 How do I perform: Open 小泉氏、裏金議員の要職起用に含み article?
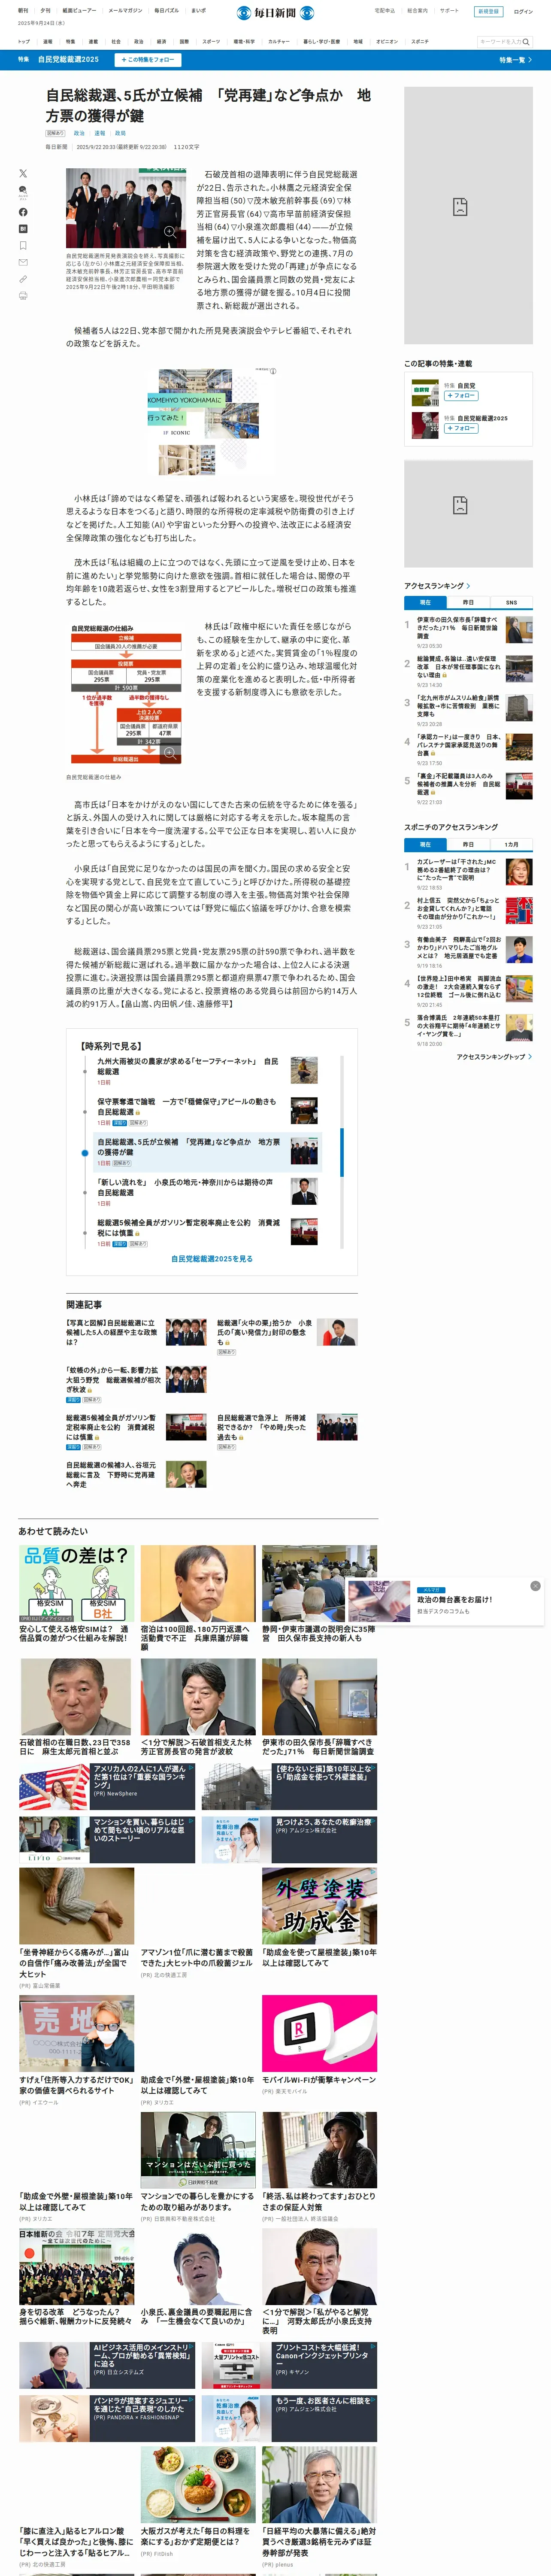[x=198, y=2317]
